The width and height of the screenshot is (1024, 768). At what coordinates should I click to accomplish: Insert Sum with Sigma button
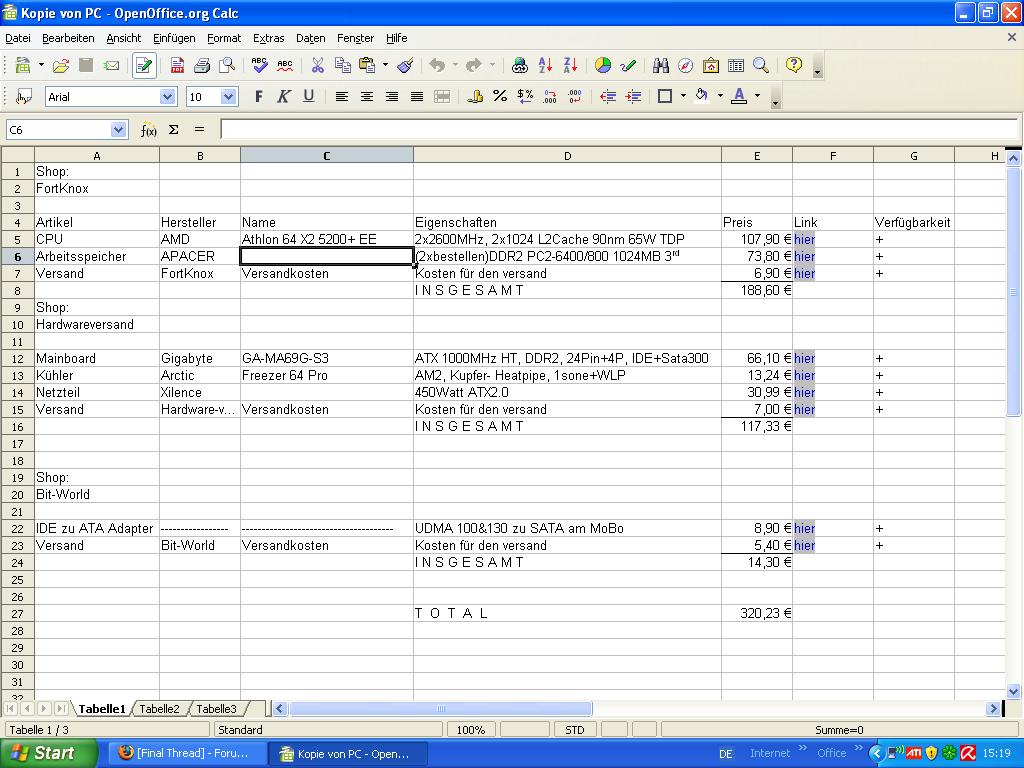tap(174, 130)
